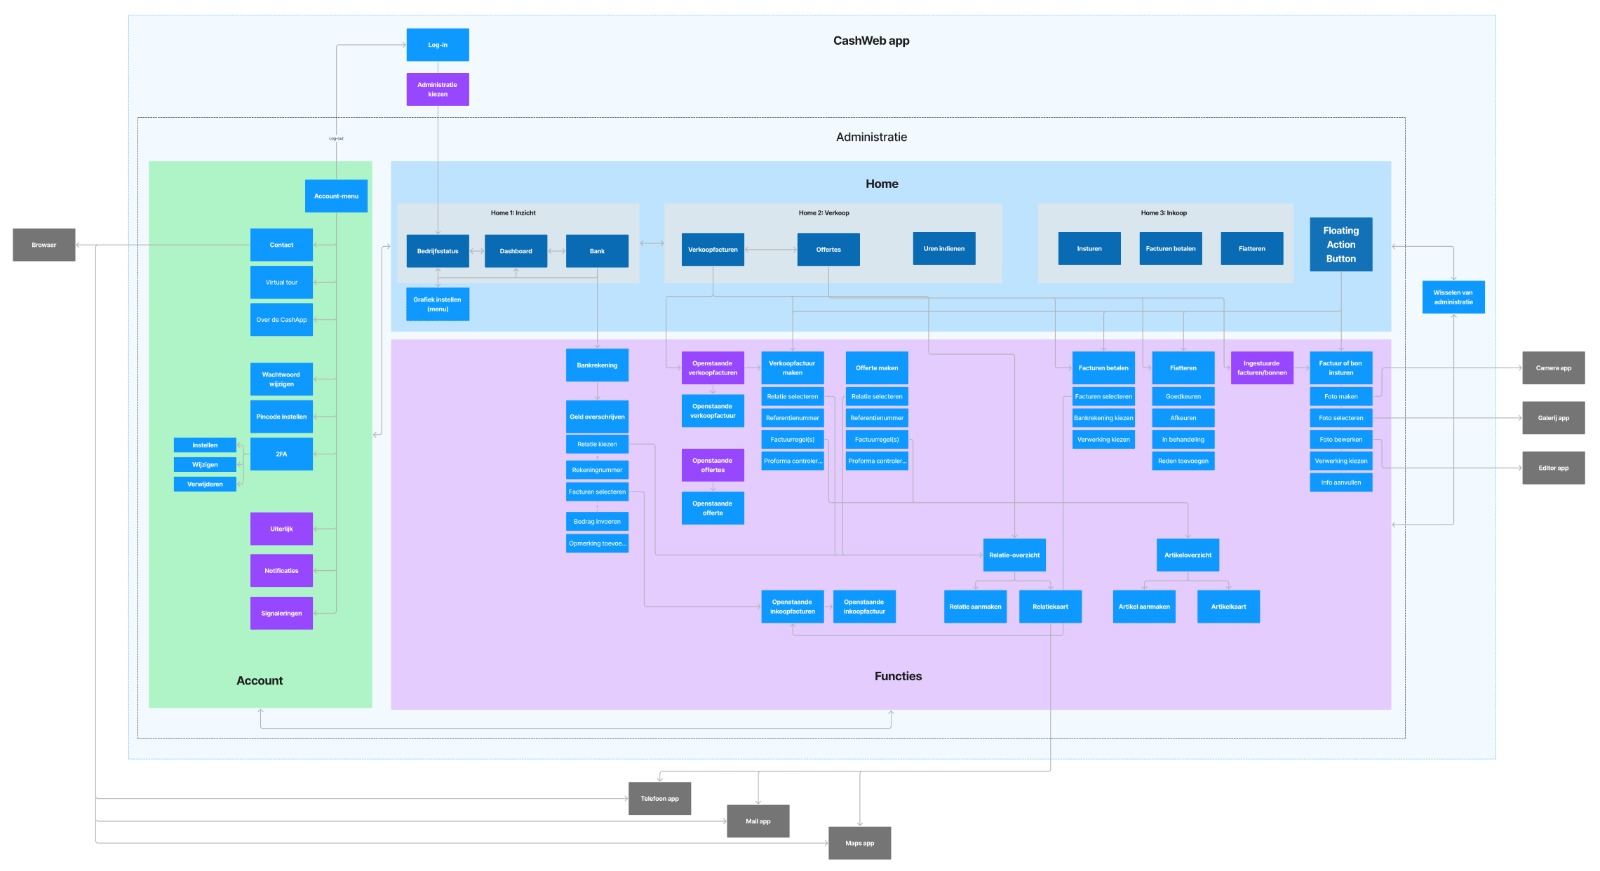The width and height of the screenshot is (1600, 871).
Task: Click the Geld overschrijven box
Action: pos(597,417)
